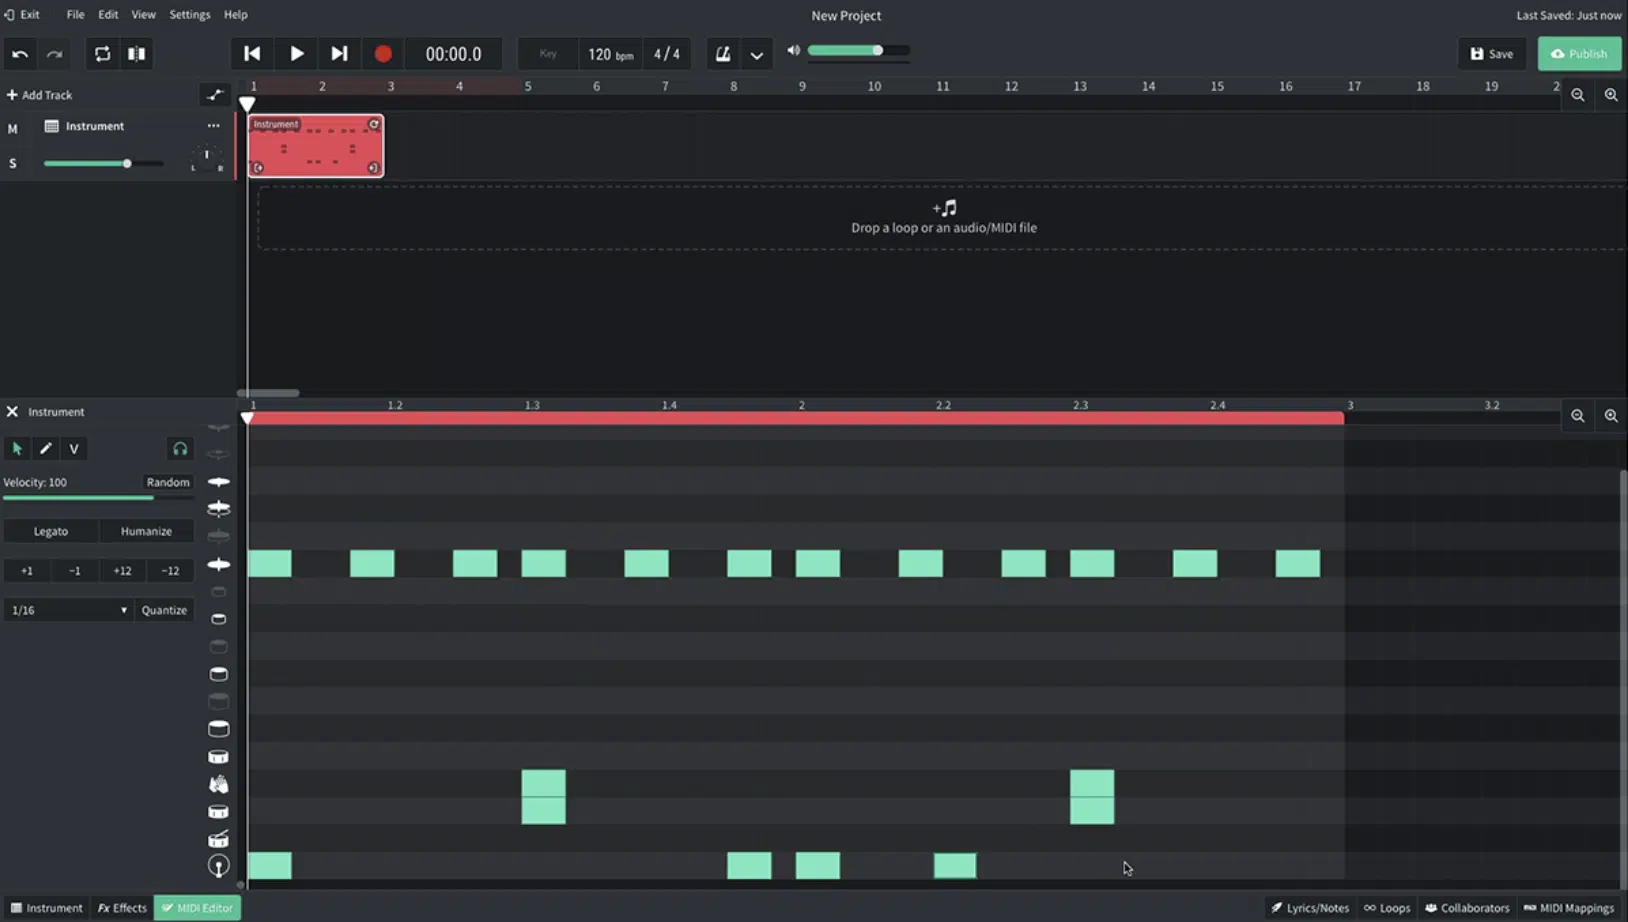Click −12 to transpose down an octave
This screenshot has height=922, width=1628.
click(x=170, y=571)
